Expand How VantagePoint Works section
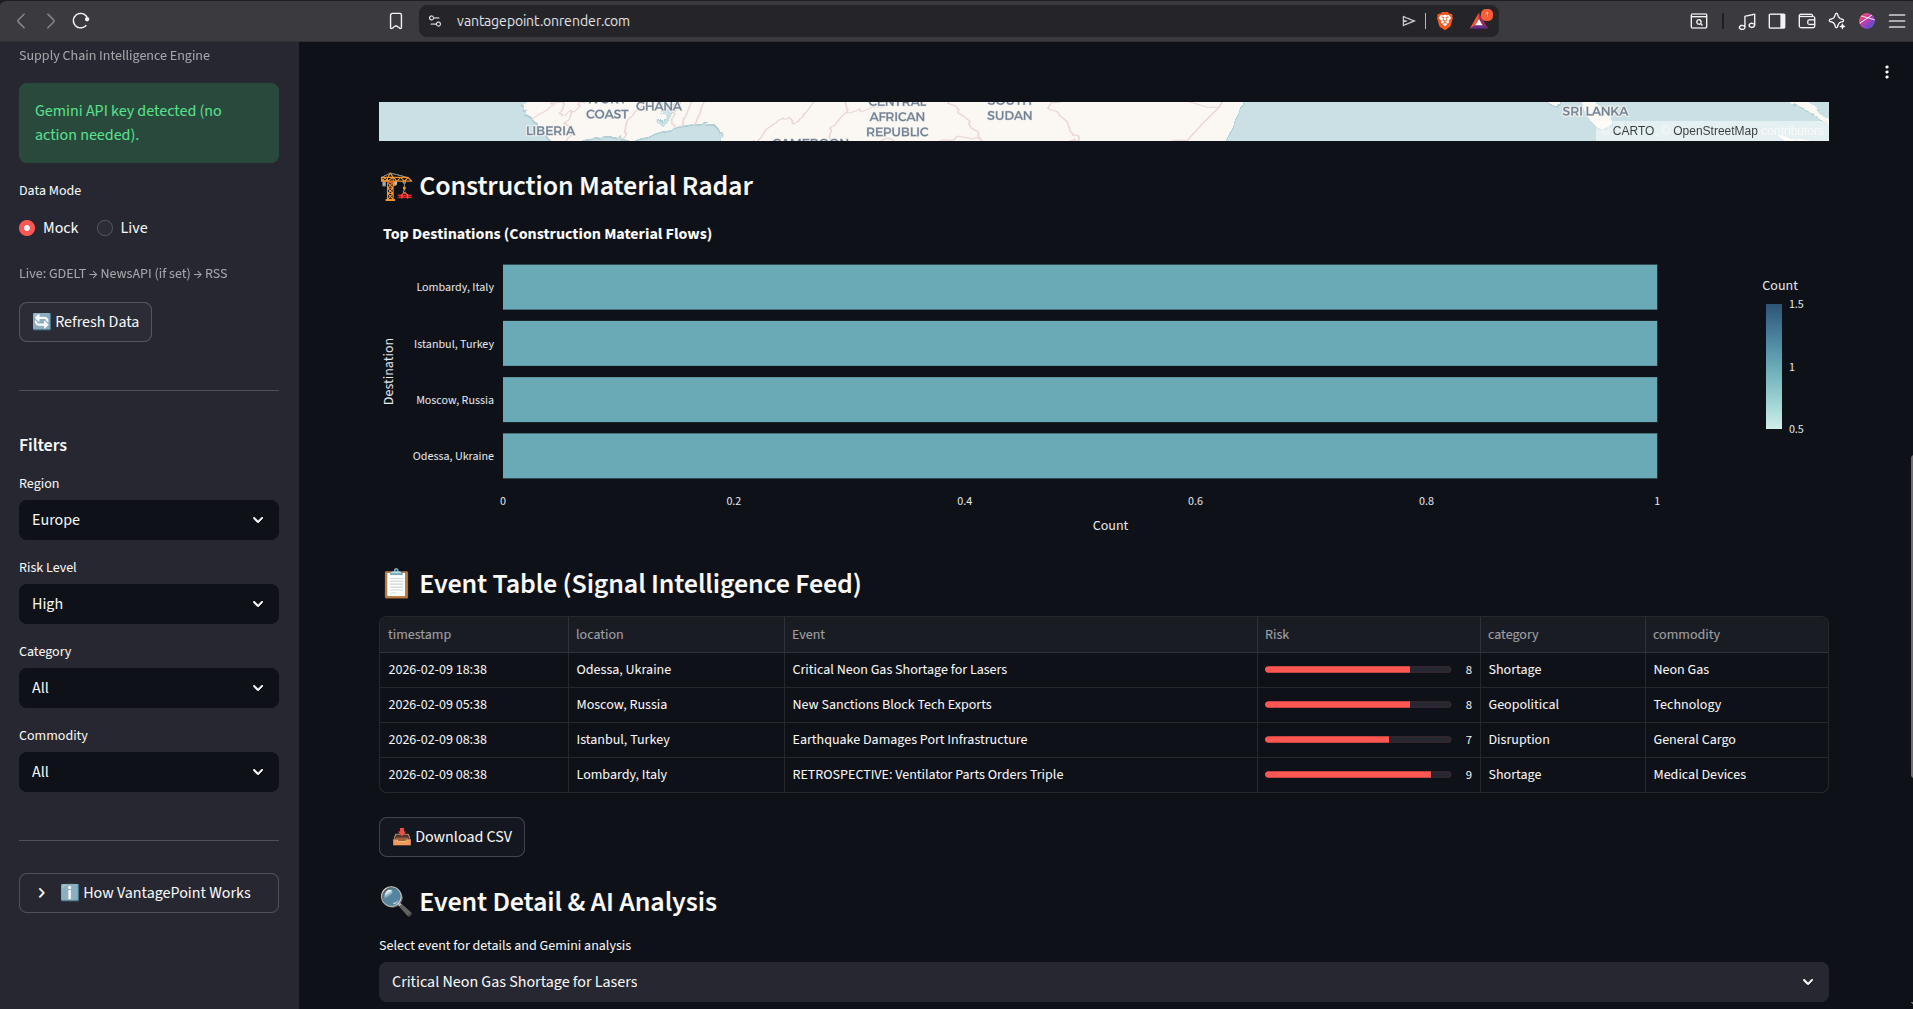The image size is (1913, 1009). 149,893
